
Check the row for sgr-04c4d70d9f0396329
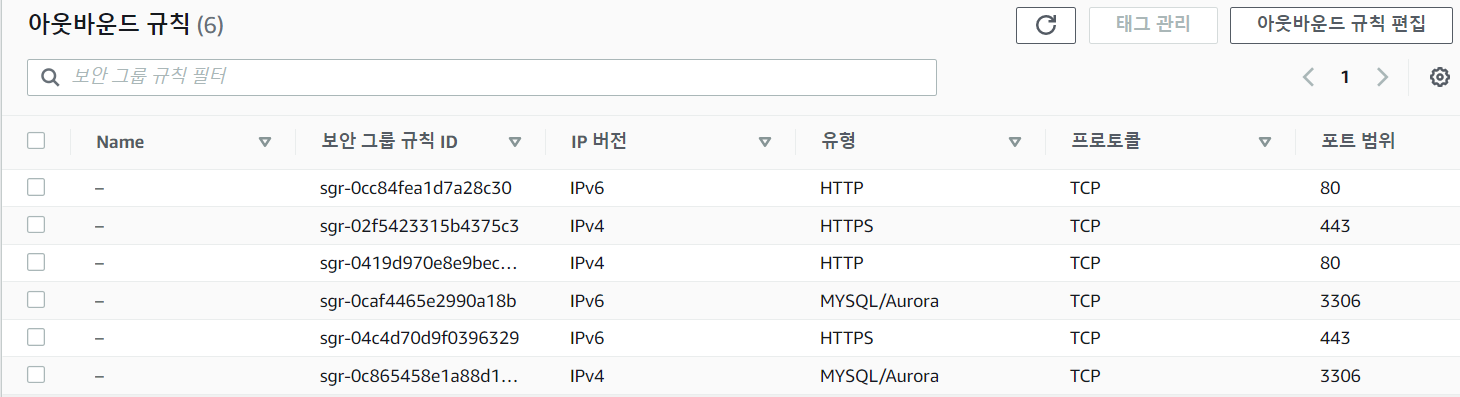click(36, 338)
